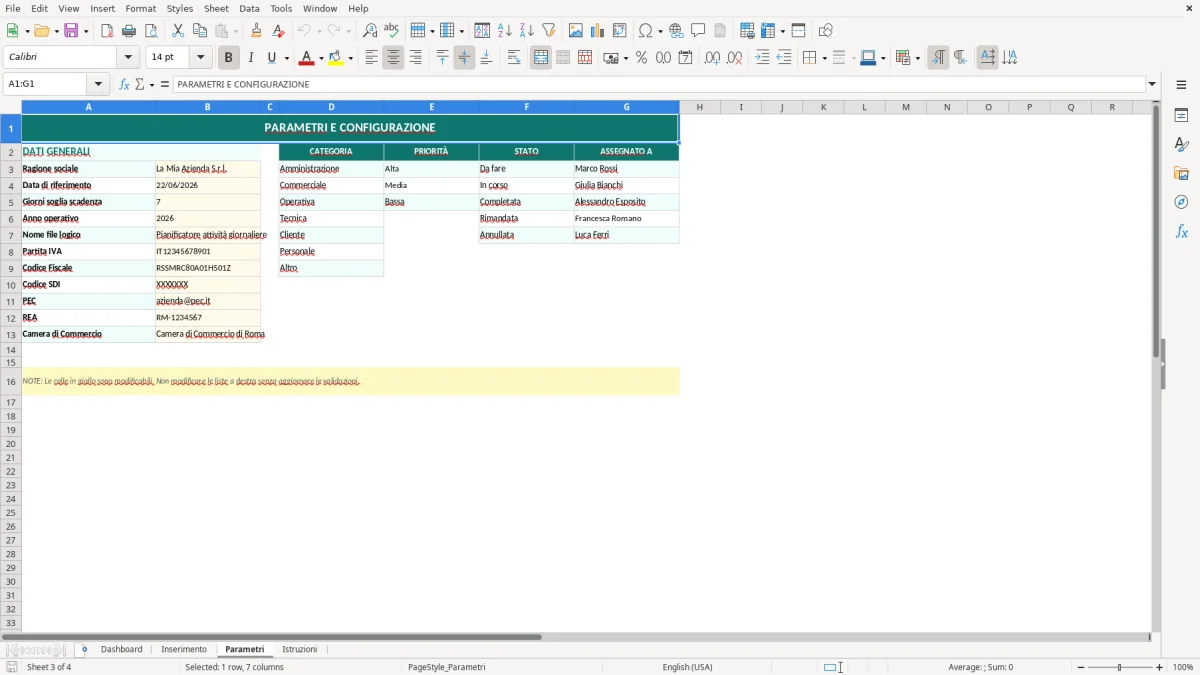Image resolution: width=1200 pixels, height=675 pixels.
Task: Format as percent
Action: 641,58
